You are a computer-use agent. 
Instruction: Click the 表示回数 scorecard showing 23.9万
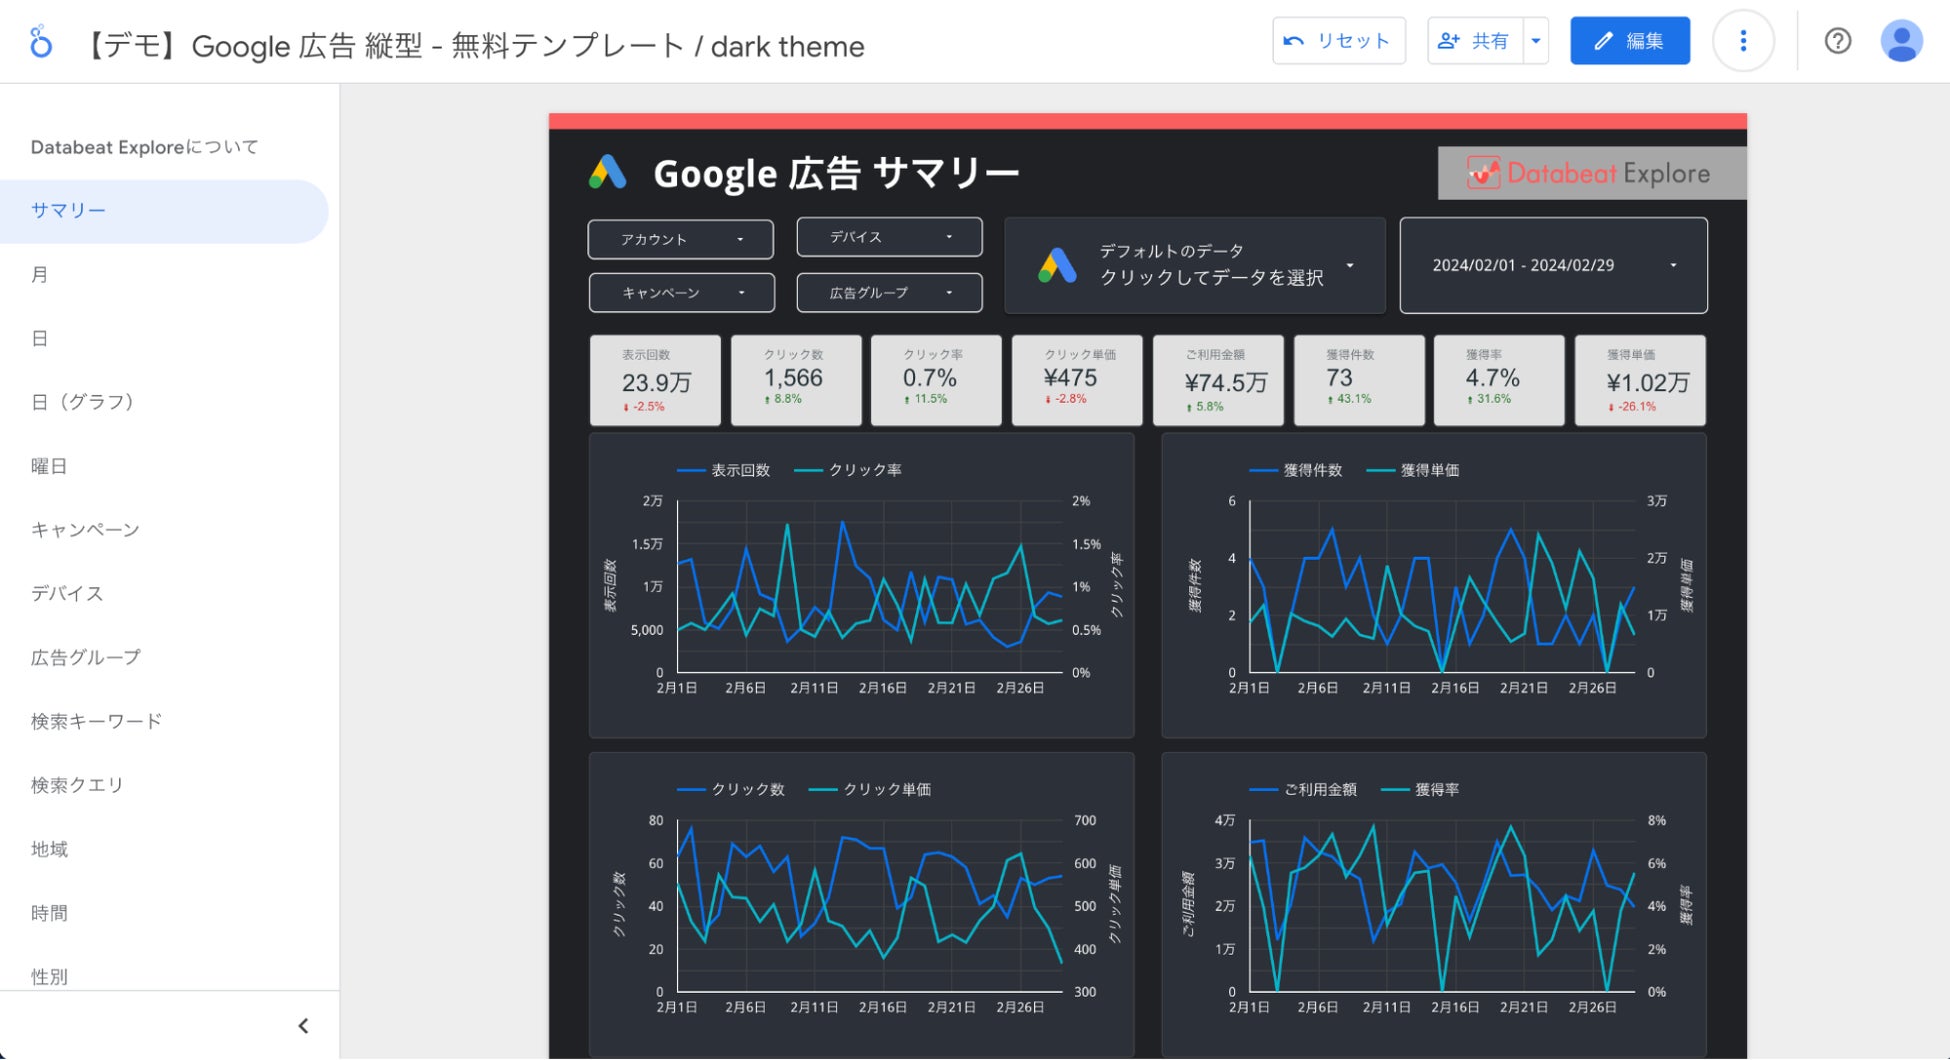click(655, 381)
